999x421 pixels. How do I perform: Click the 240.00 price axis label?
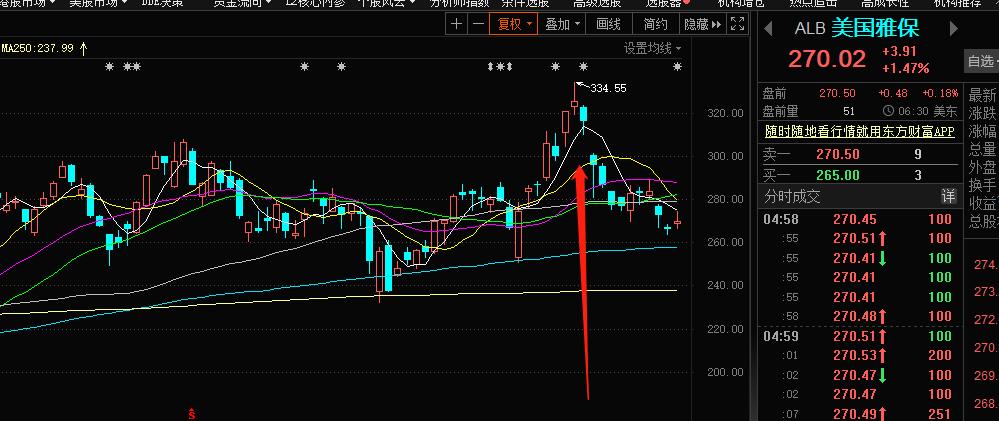(x=726, y=285)
